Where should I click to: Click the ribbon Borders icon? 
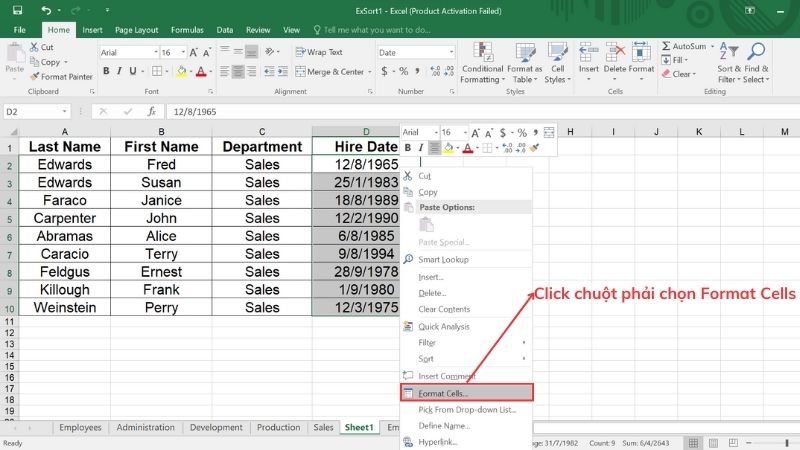[157, 71]
